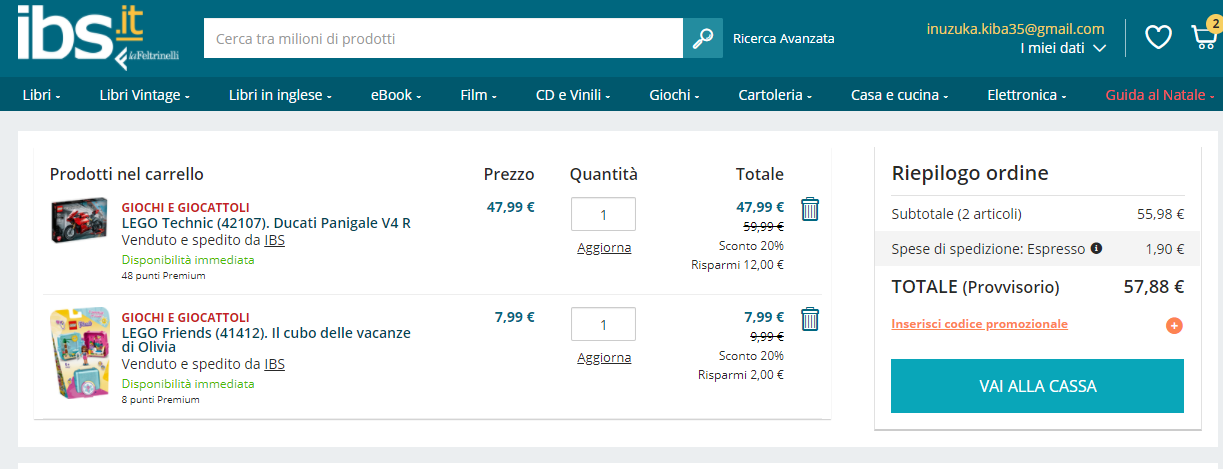The height and width of the screenshot is (469, 1223).
Task: Open the Ricerca Avanzata link
Action: (783, 39)
